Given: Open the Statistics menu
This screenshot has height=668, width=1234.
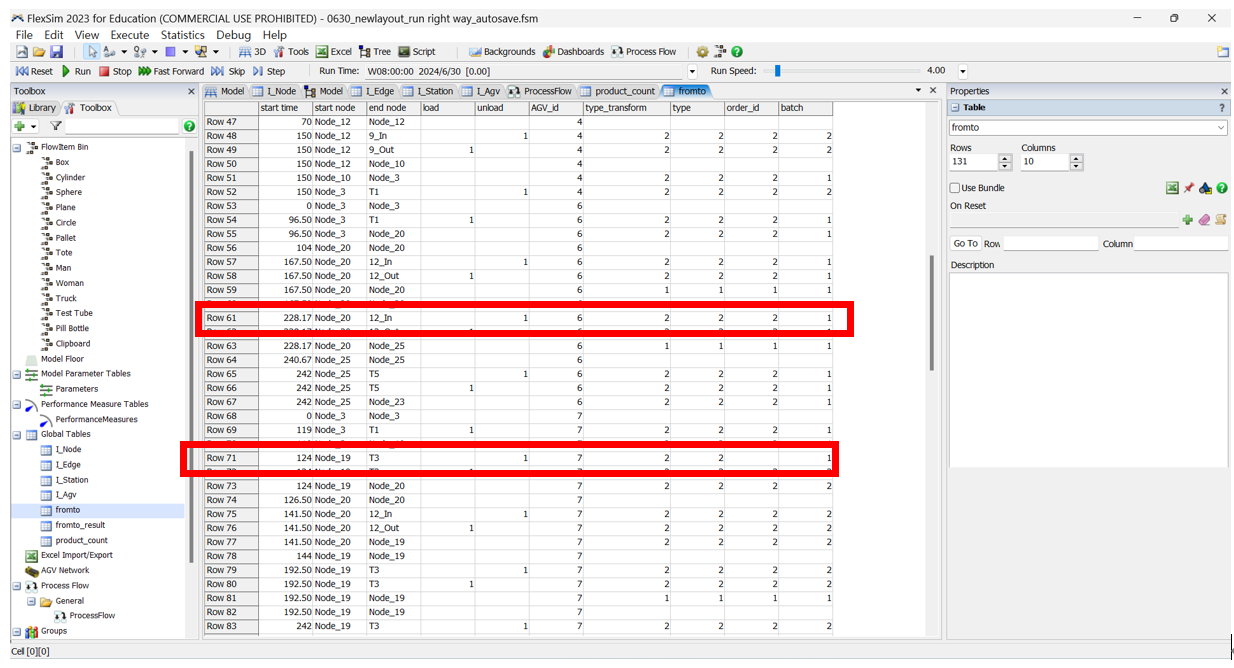Looking at the screenshot, I should [182, 35].
